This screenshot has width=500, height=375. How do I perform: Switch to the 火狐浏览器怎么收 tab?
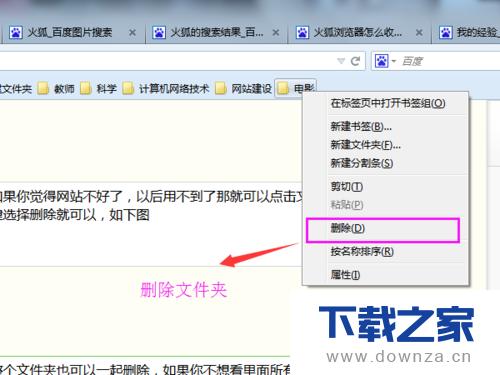click(x=360, y=33)
